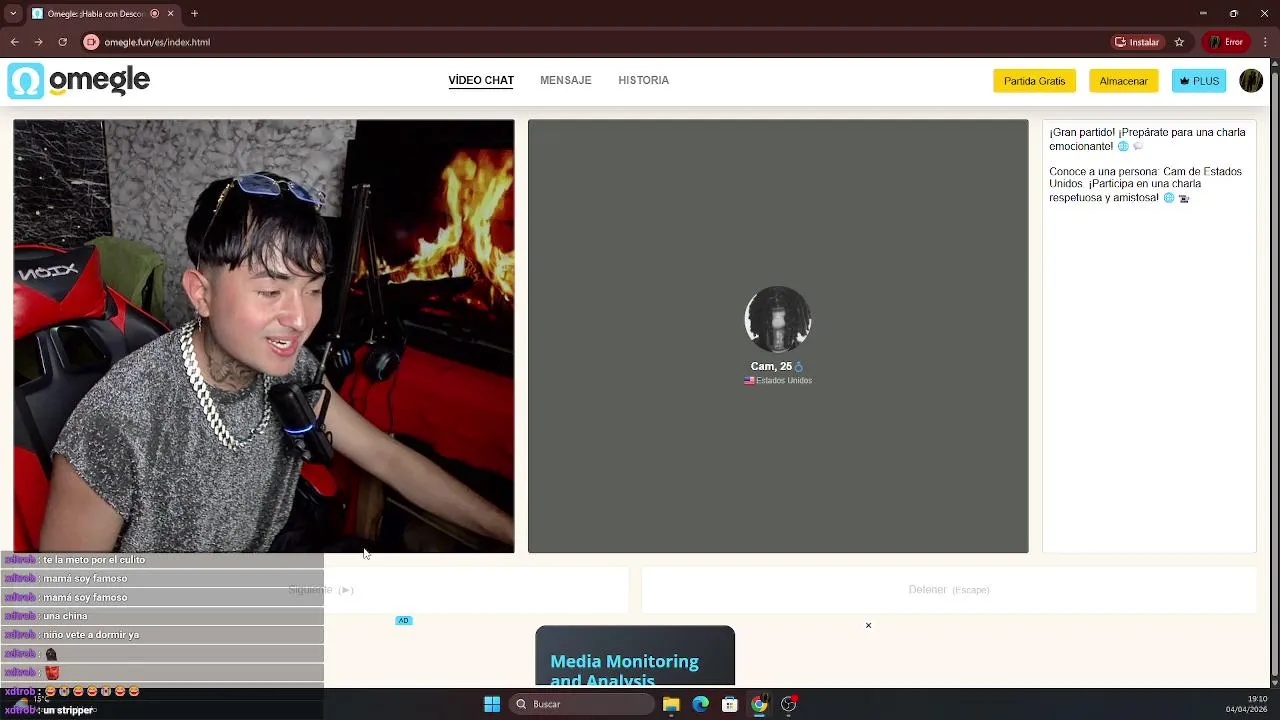Open a new browser tab
Viewport: 1280px width, 720px height.
194,14
